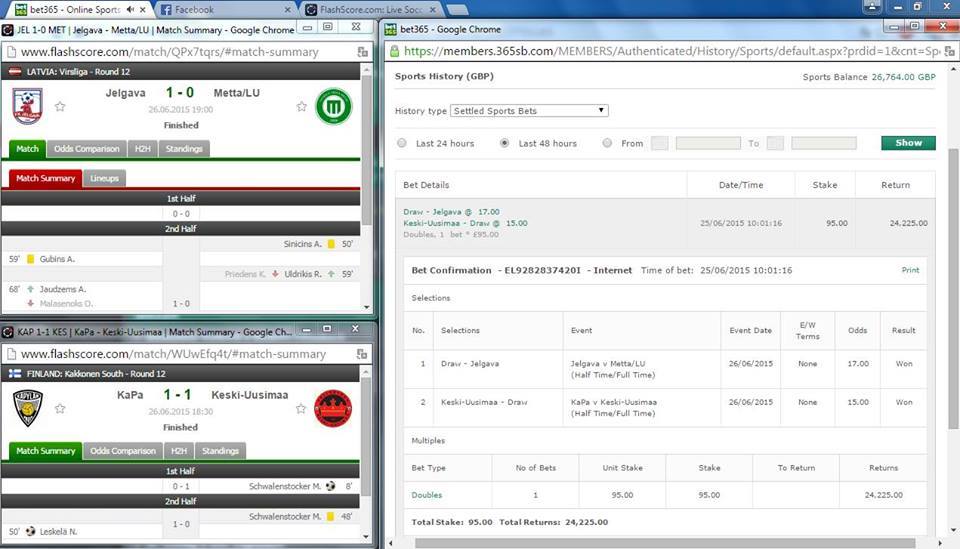Image resolution: width=960 pixels, height=549 pixels.
Task: Click the green padlock in bet365 address bar
Action: [x=395, y=51]
